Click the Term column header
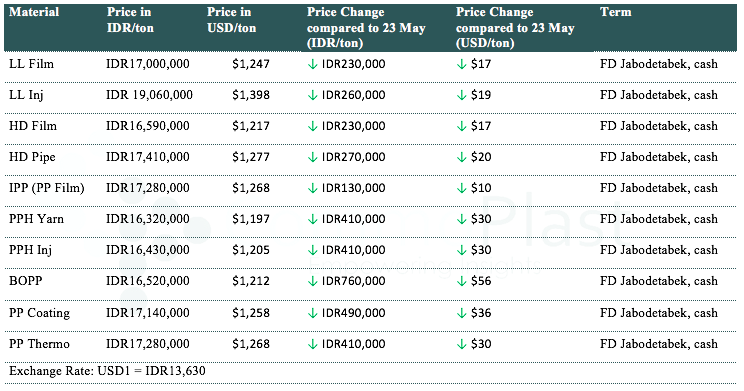This screenshot has width=744, height=391. (x=615, y=12)
